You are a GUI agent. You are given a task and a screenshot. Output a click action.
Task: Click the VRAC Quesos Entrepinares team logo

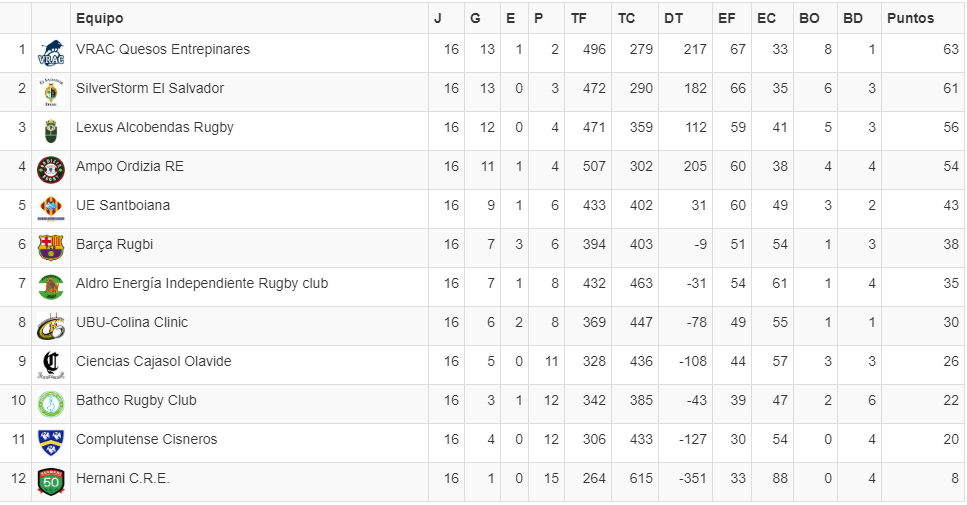[50, 53]
